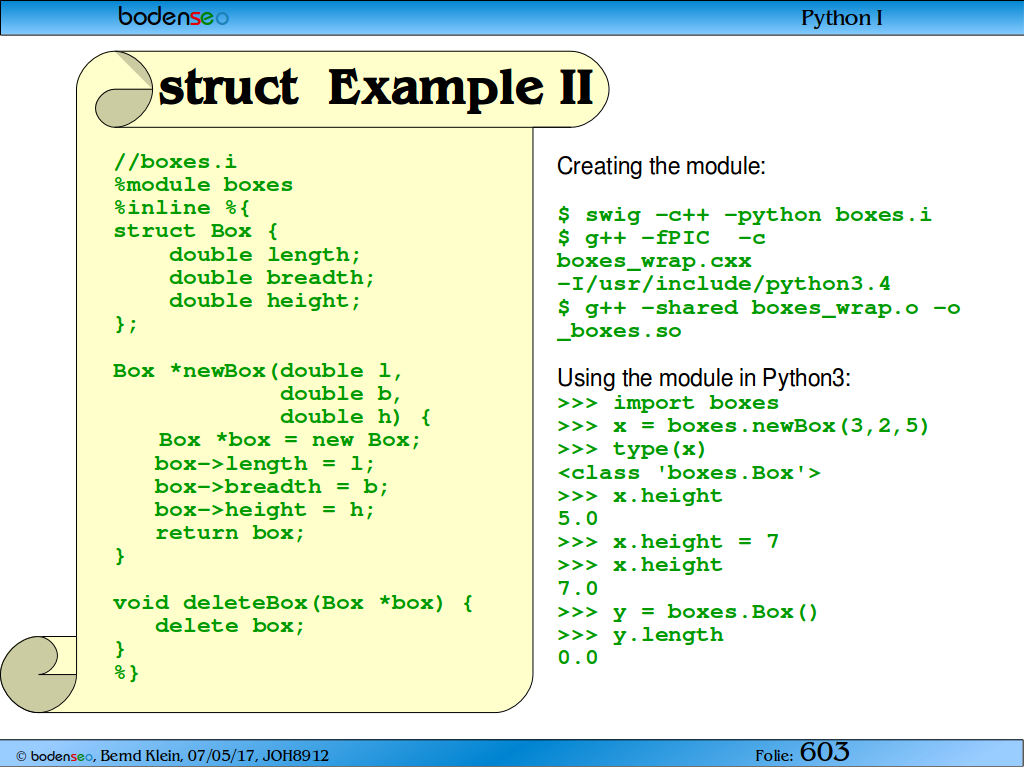Select the '7.0' output value

tap(578, 588)
